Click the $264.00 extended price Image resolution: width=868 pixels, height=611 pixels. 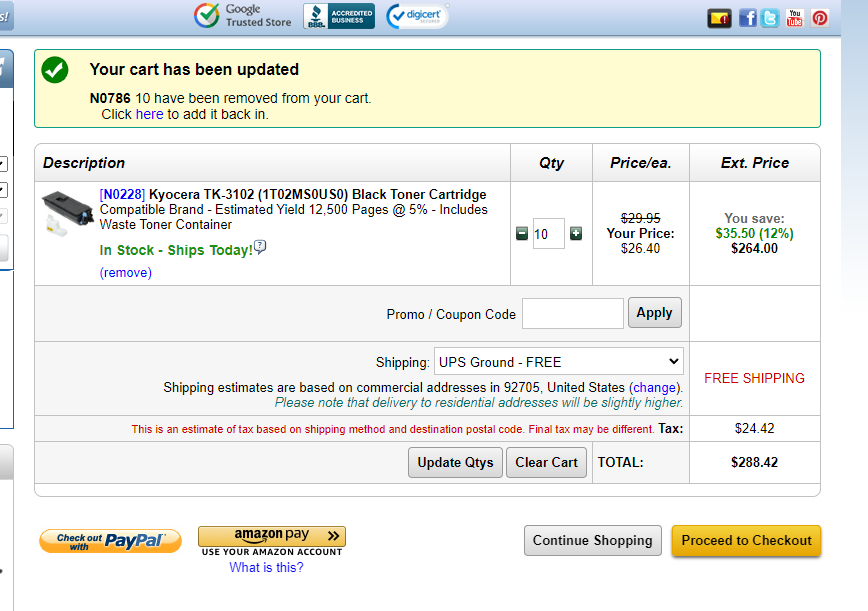pos(755,248)
